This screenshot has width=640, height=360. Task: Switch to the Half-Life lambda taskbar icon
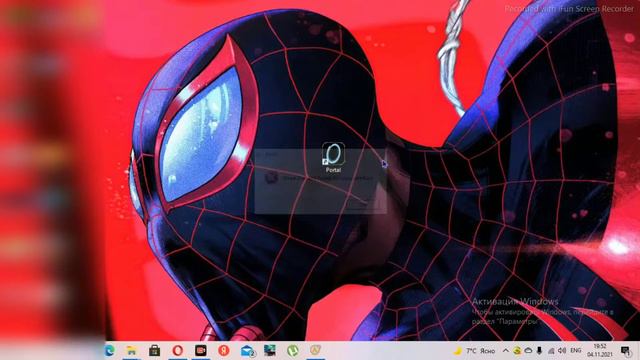(x=315, y=350)
